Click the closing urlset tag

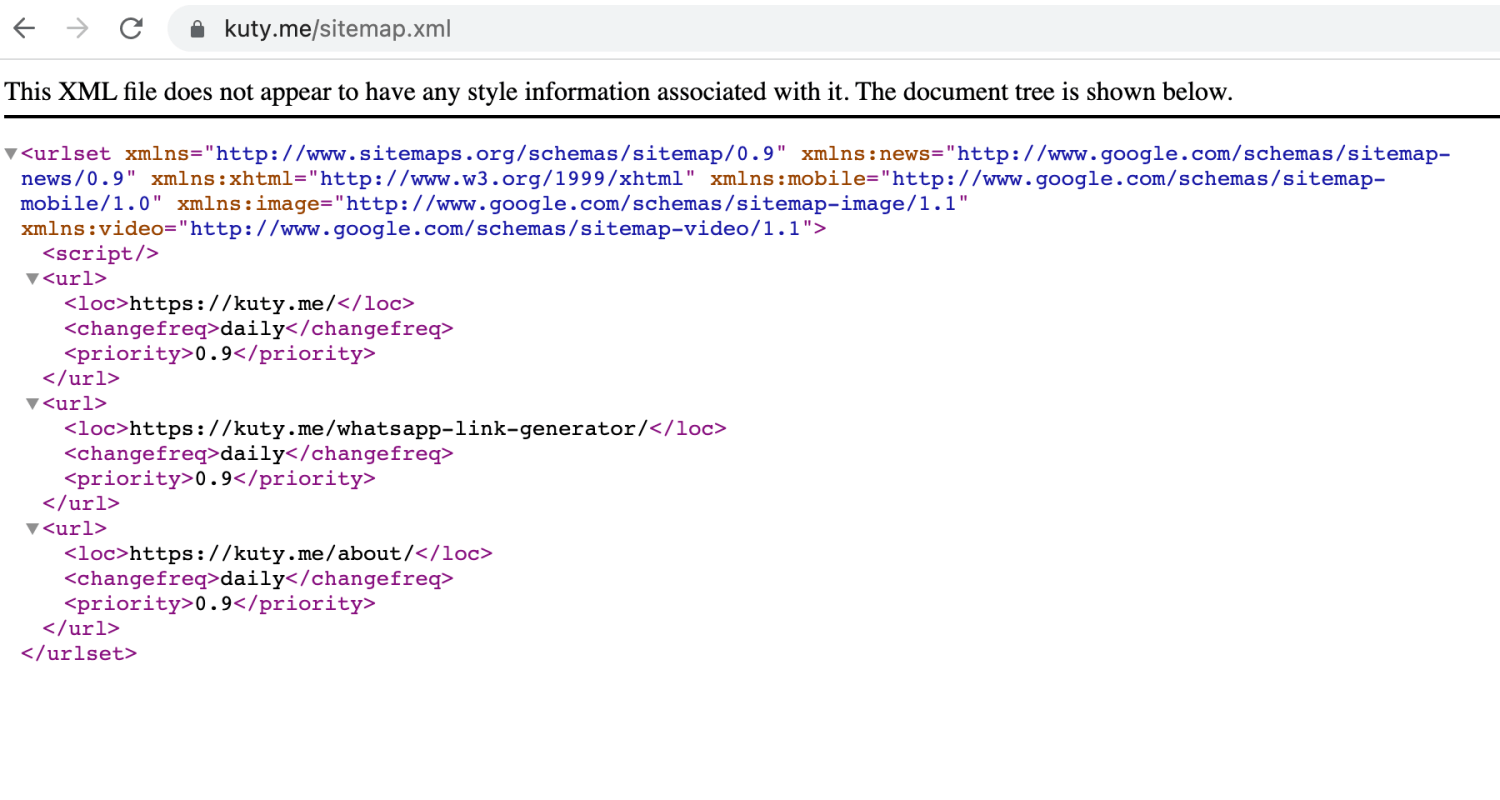(79, 654)
